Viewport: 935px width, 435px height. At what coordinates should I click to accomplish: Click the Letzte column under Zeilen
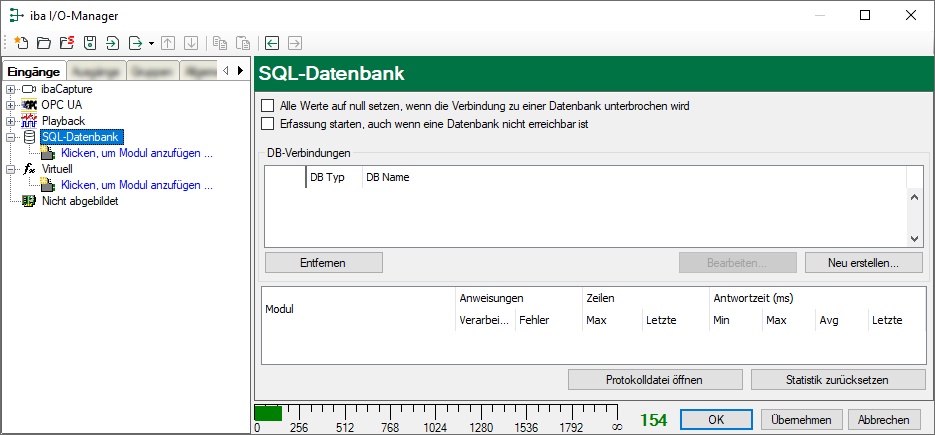pos(676,320)
